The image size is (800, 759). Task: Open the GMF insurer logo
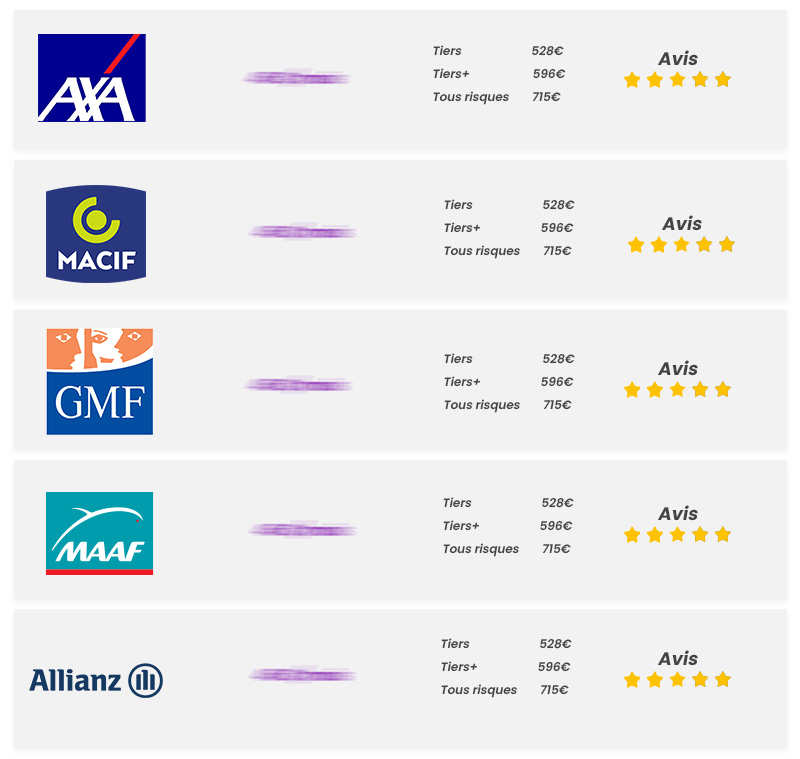pyautogui.click(x=99, y=381)
